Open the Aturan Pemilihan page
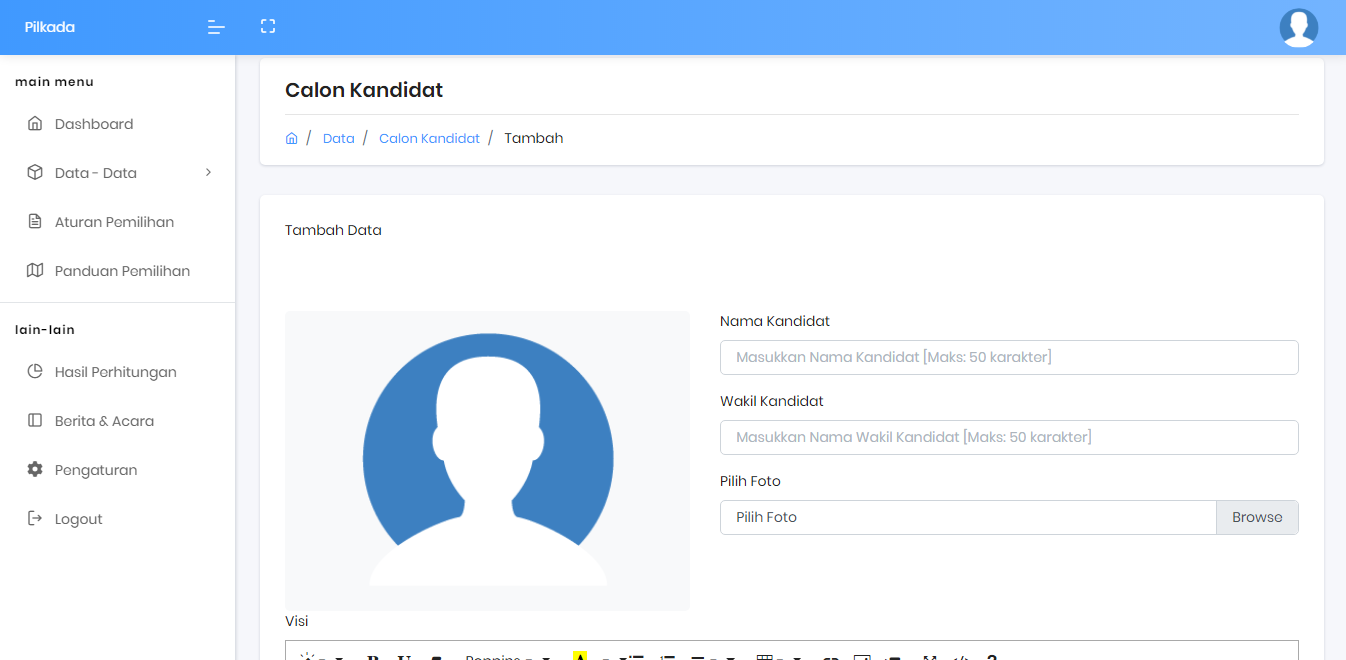This screenshot has width=1346, height=660. tap(114, 222)
